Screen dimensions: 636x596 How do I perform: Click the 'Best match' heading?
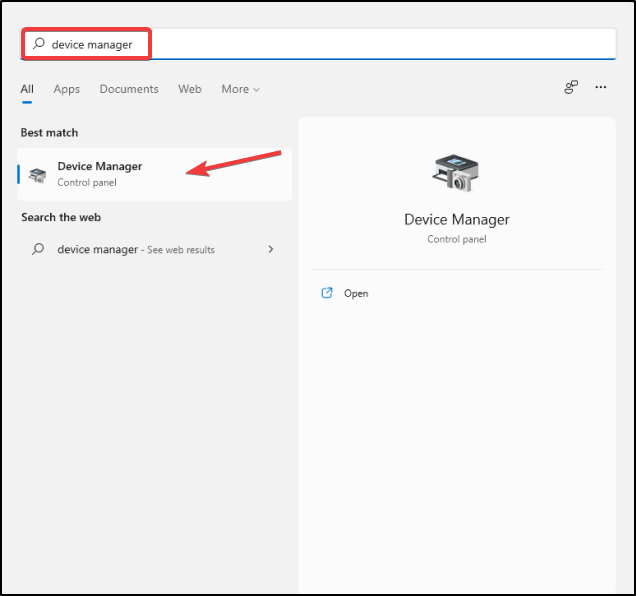pyautogui.click(x=49, y=133)
